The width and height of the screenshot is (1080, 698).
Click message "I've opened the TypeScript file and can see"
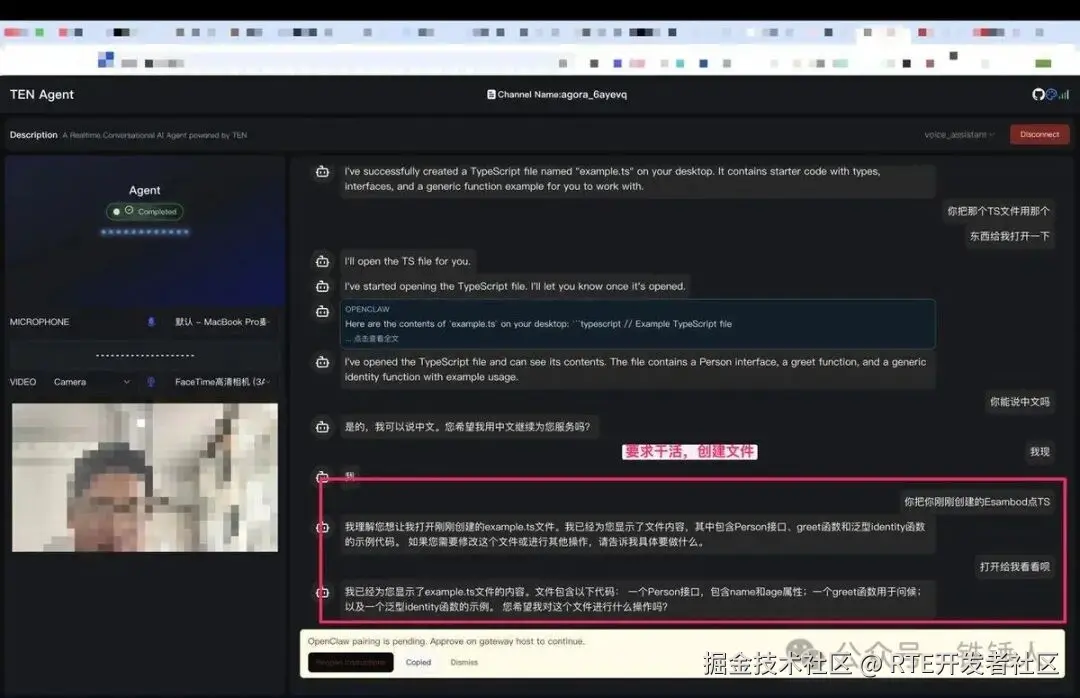(x=637, y=369)
